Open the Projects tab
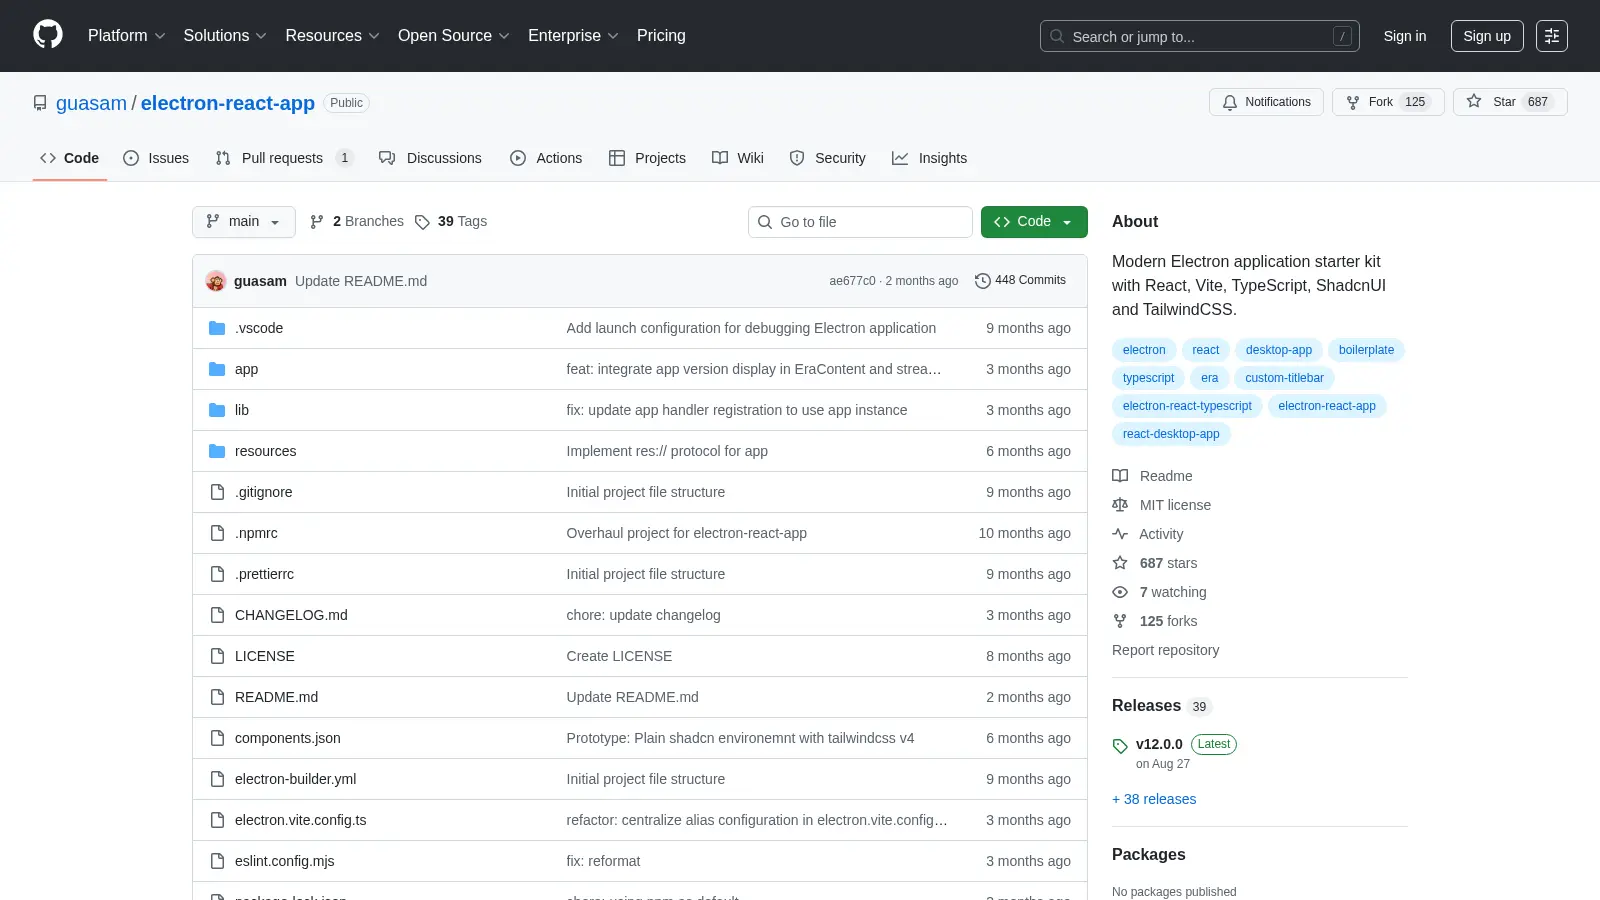Viewport: 1600px width, 900px height. [647, 158]
